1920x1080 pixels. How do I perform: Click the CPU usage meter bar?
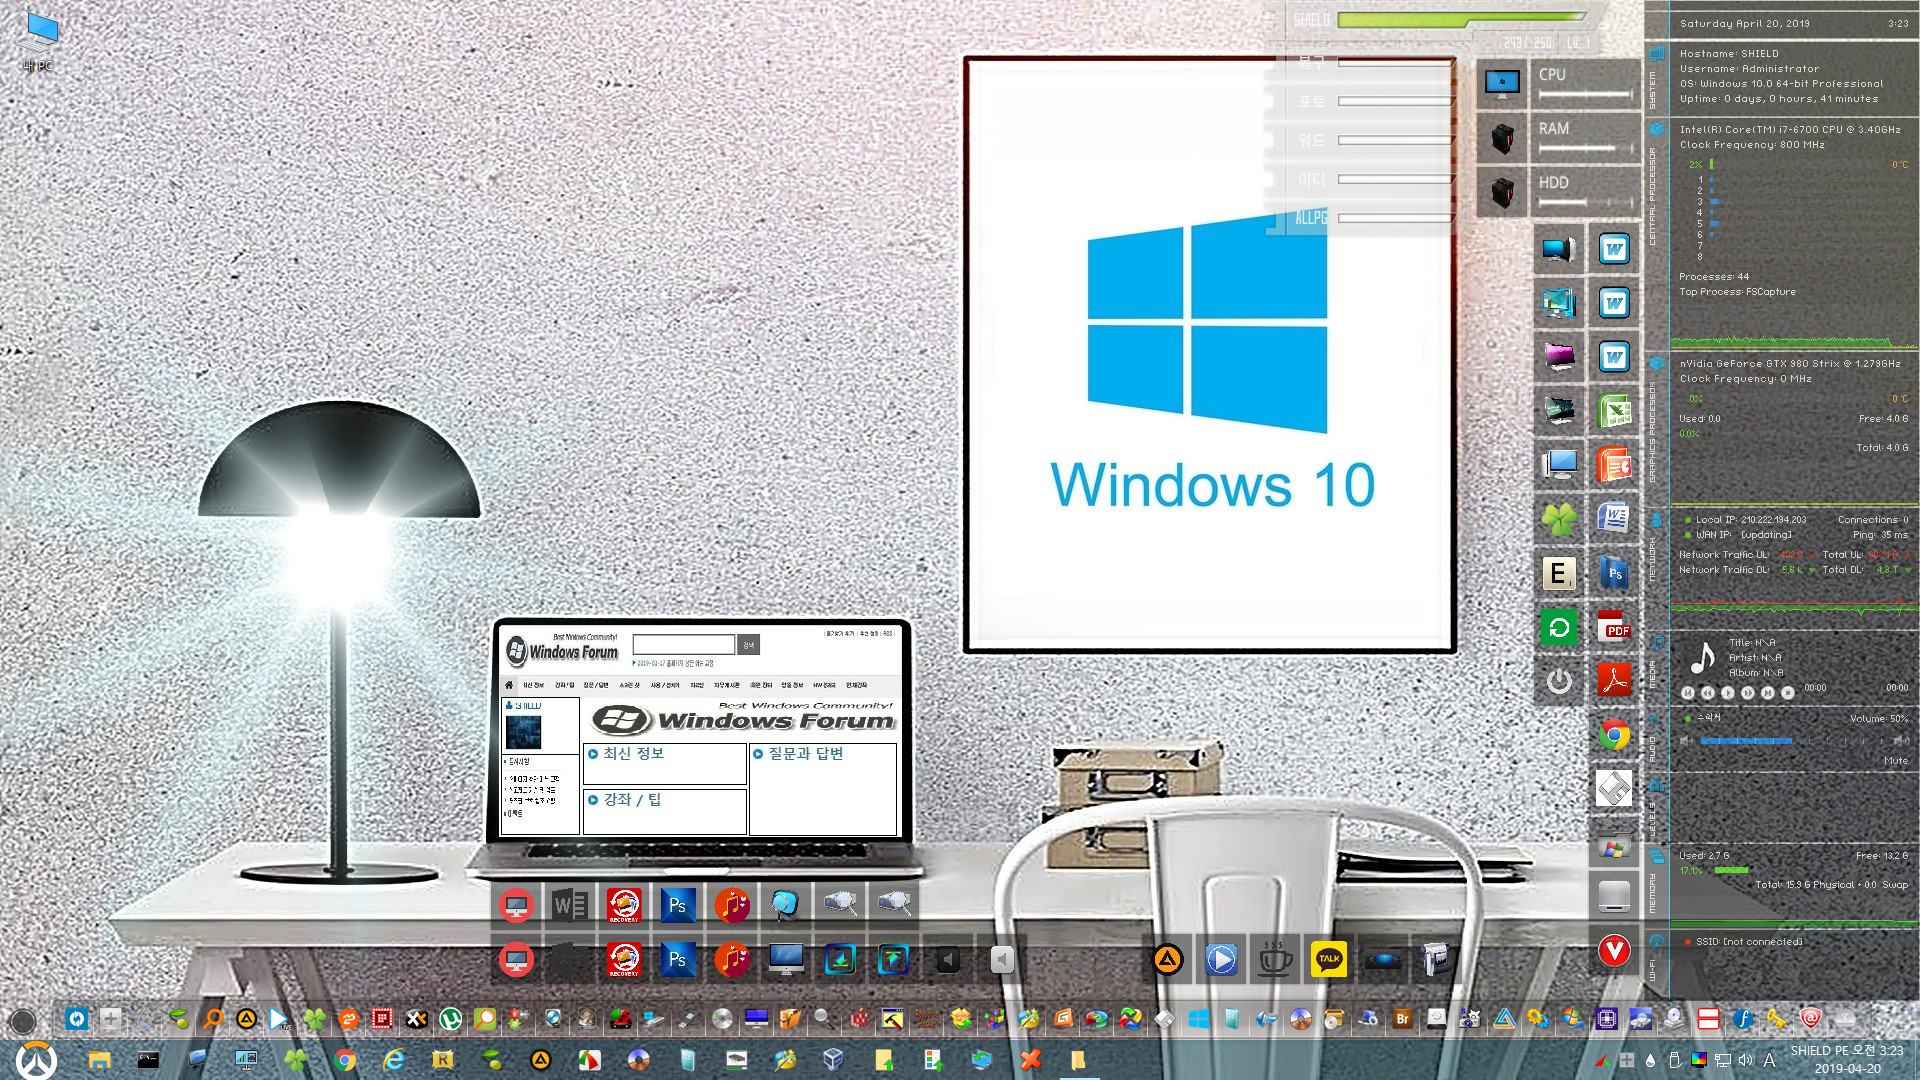click(x=1585, y=95)
